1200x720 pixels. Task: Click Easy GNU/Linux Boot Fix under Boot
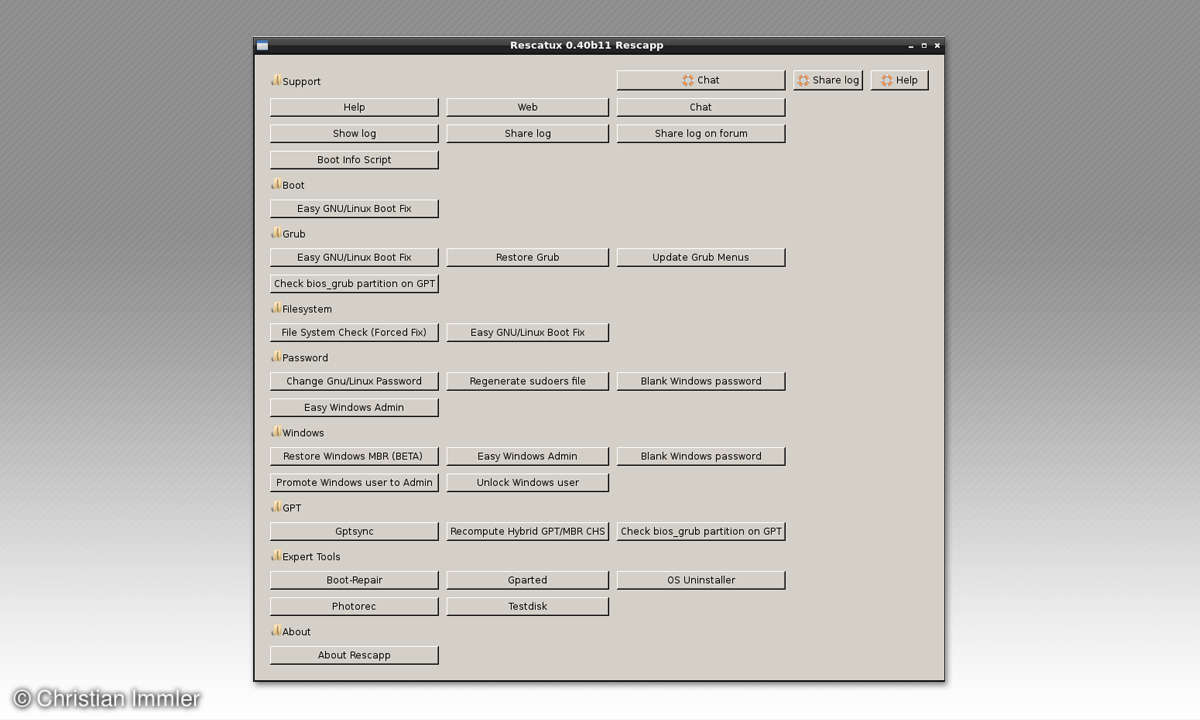tap(354, 209)
